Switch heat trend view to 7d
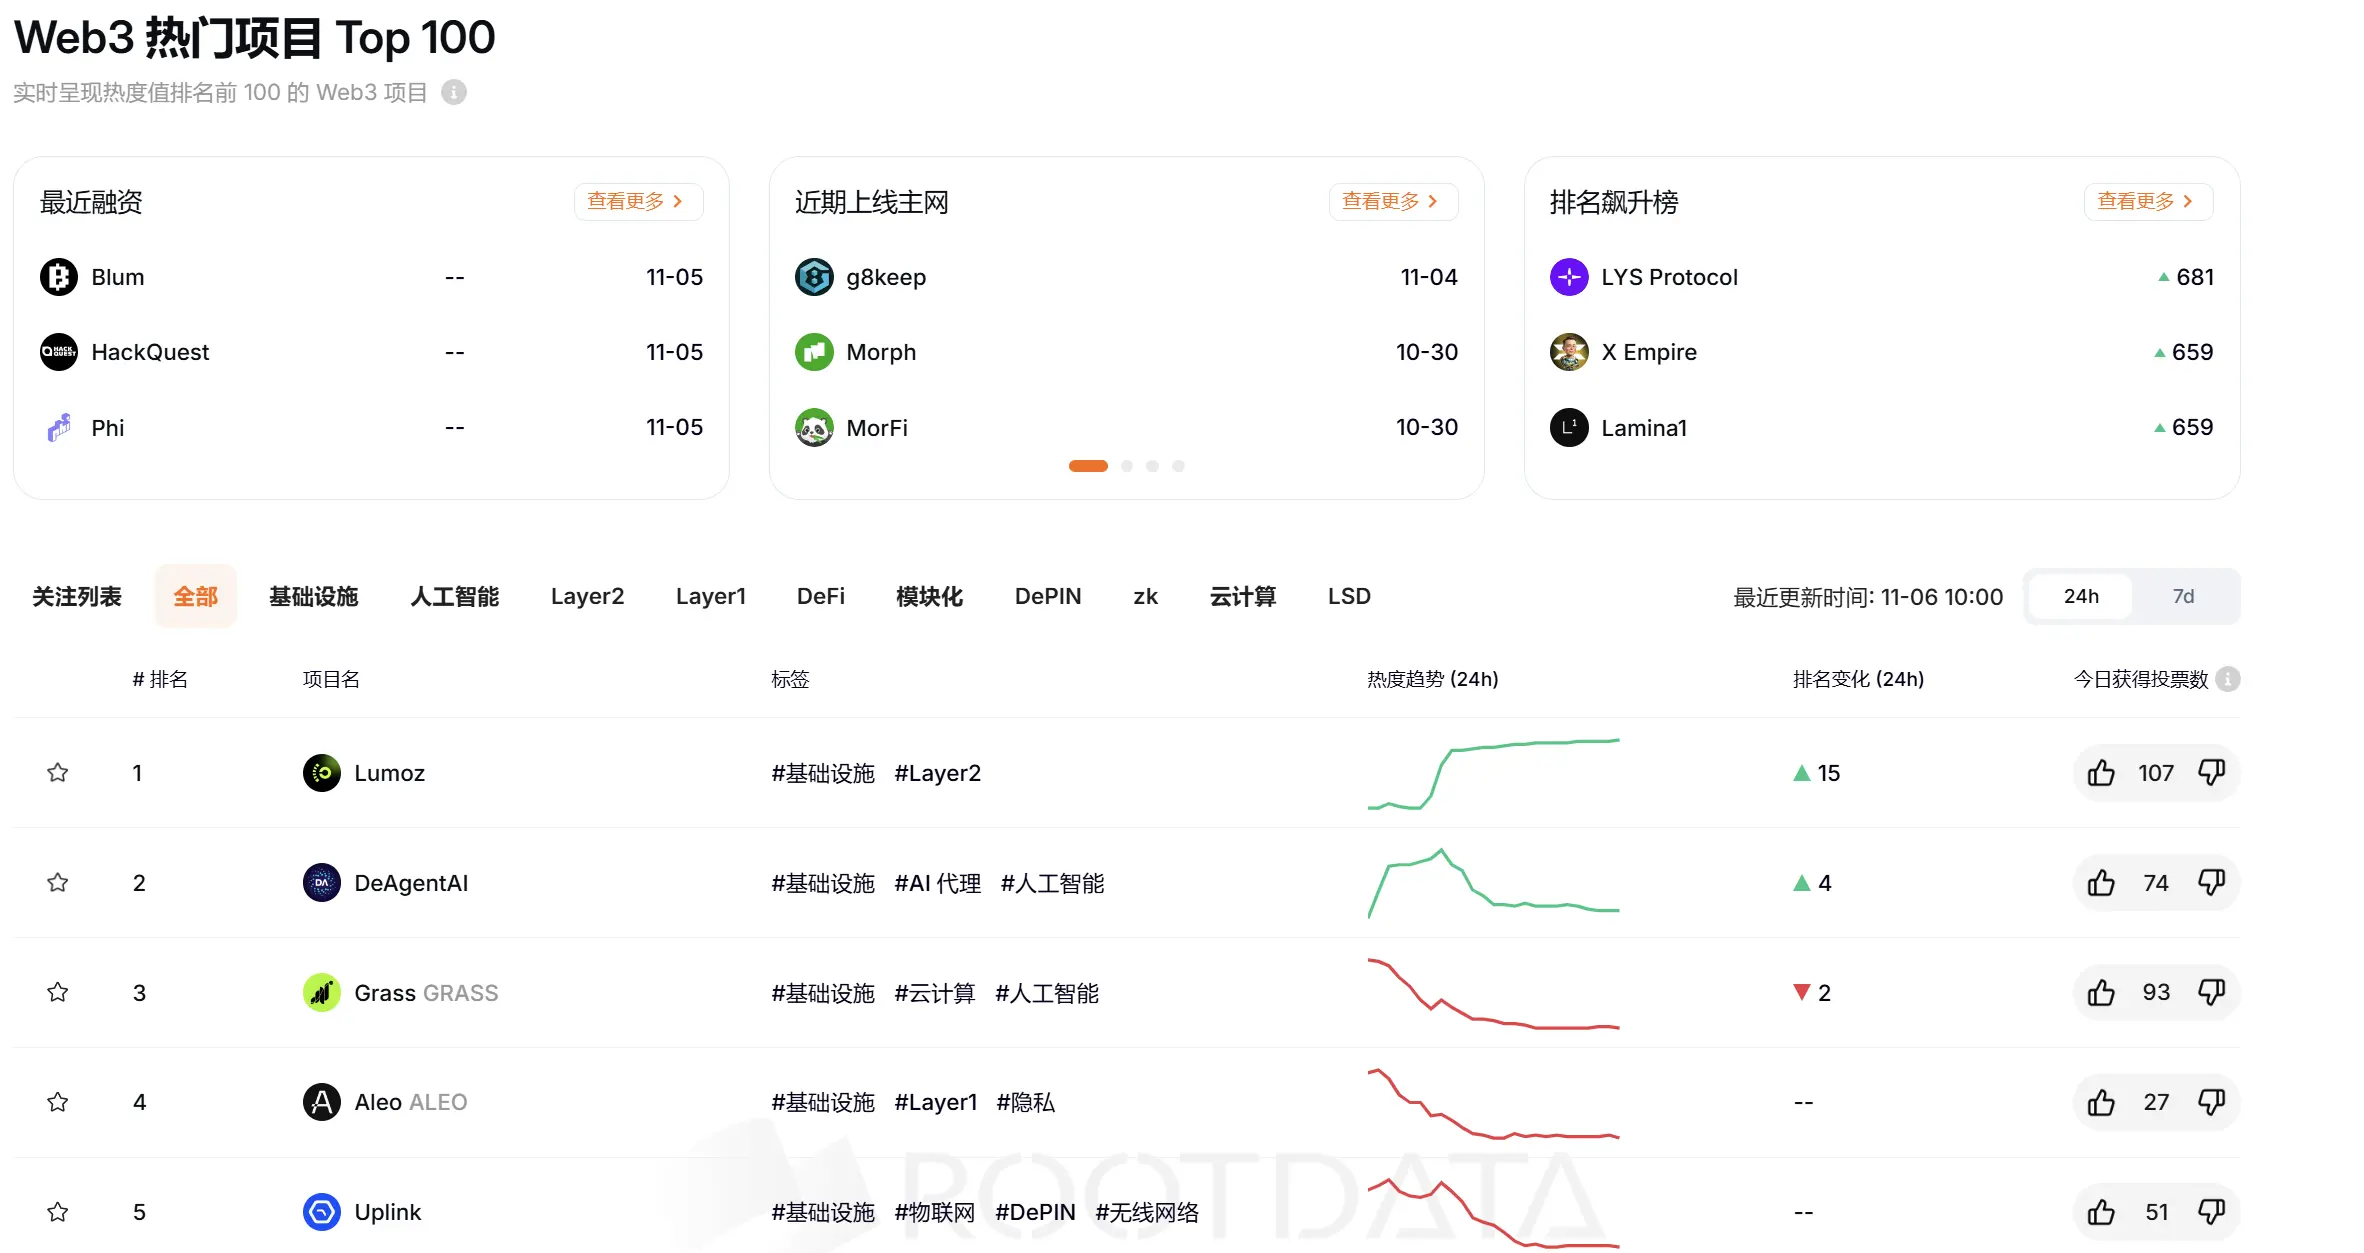Image resolution: width=2364 pixels, height=1253 pixels. [2183, 596]
